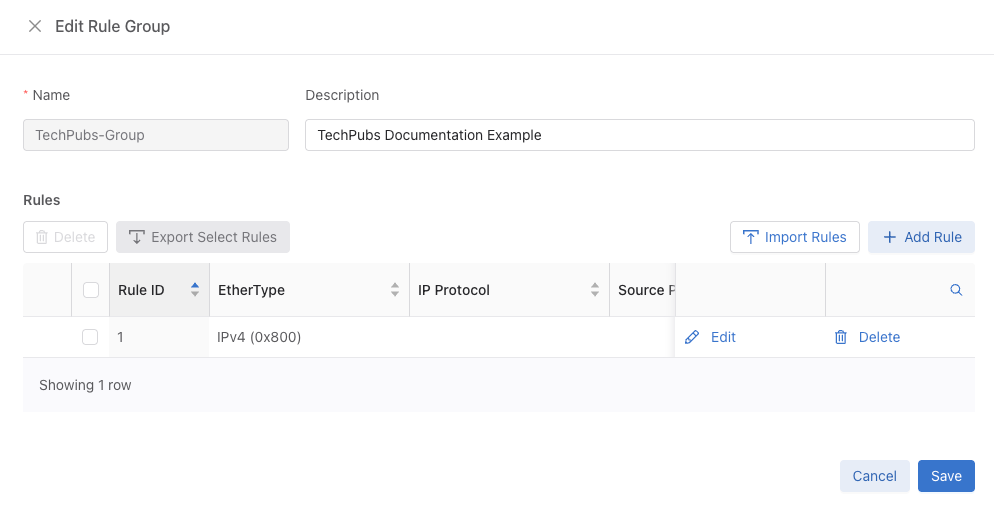Click the plus icon on Add Rule
Viewport: 994px width, 505px height.
(x=889, y=237)
